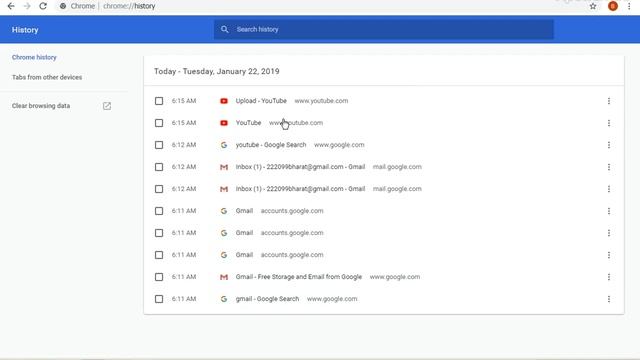Click www.google.com beside youtube - Google Search
This screenshot has height=360, width=640.
pyautogui.click(x=339, y=145)
